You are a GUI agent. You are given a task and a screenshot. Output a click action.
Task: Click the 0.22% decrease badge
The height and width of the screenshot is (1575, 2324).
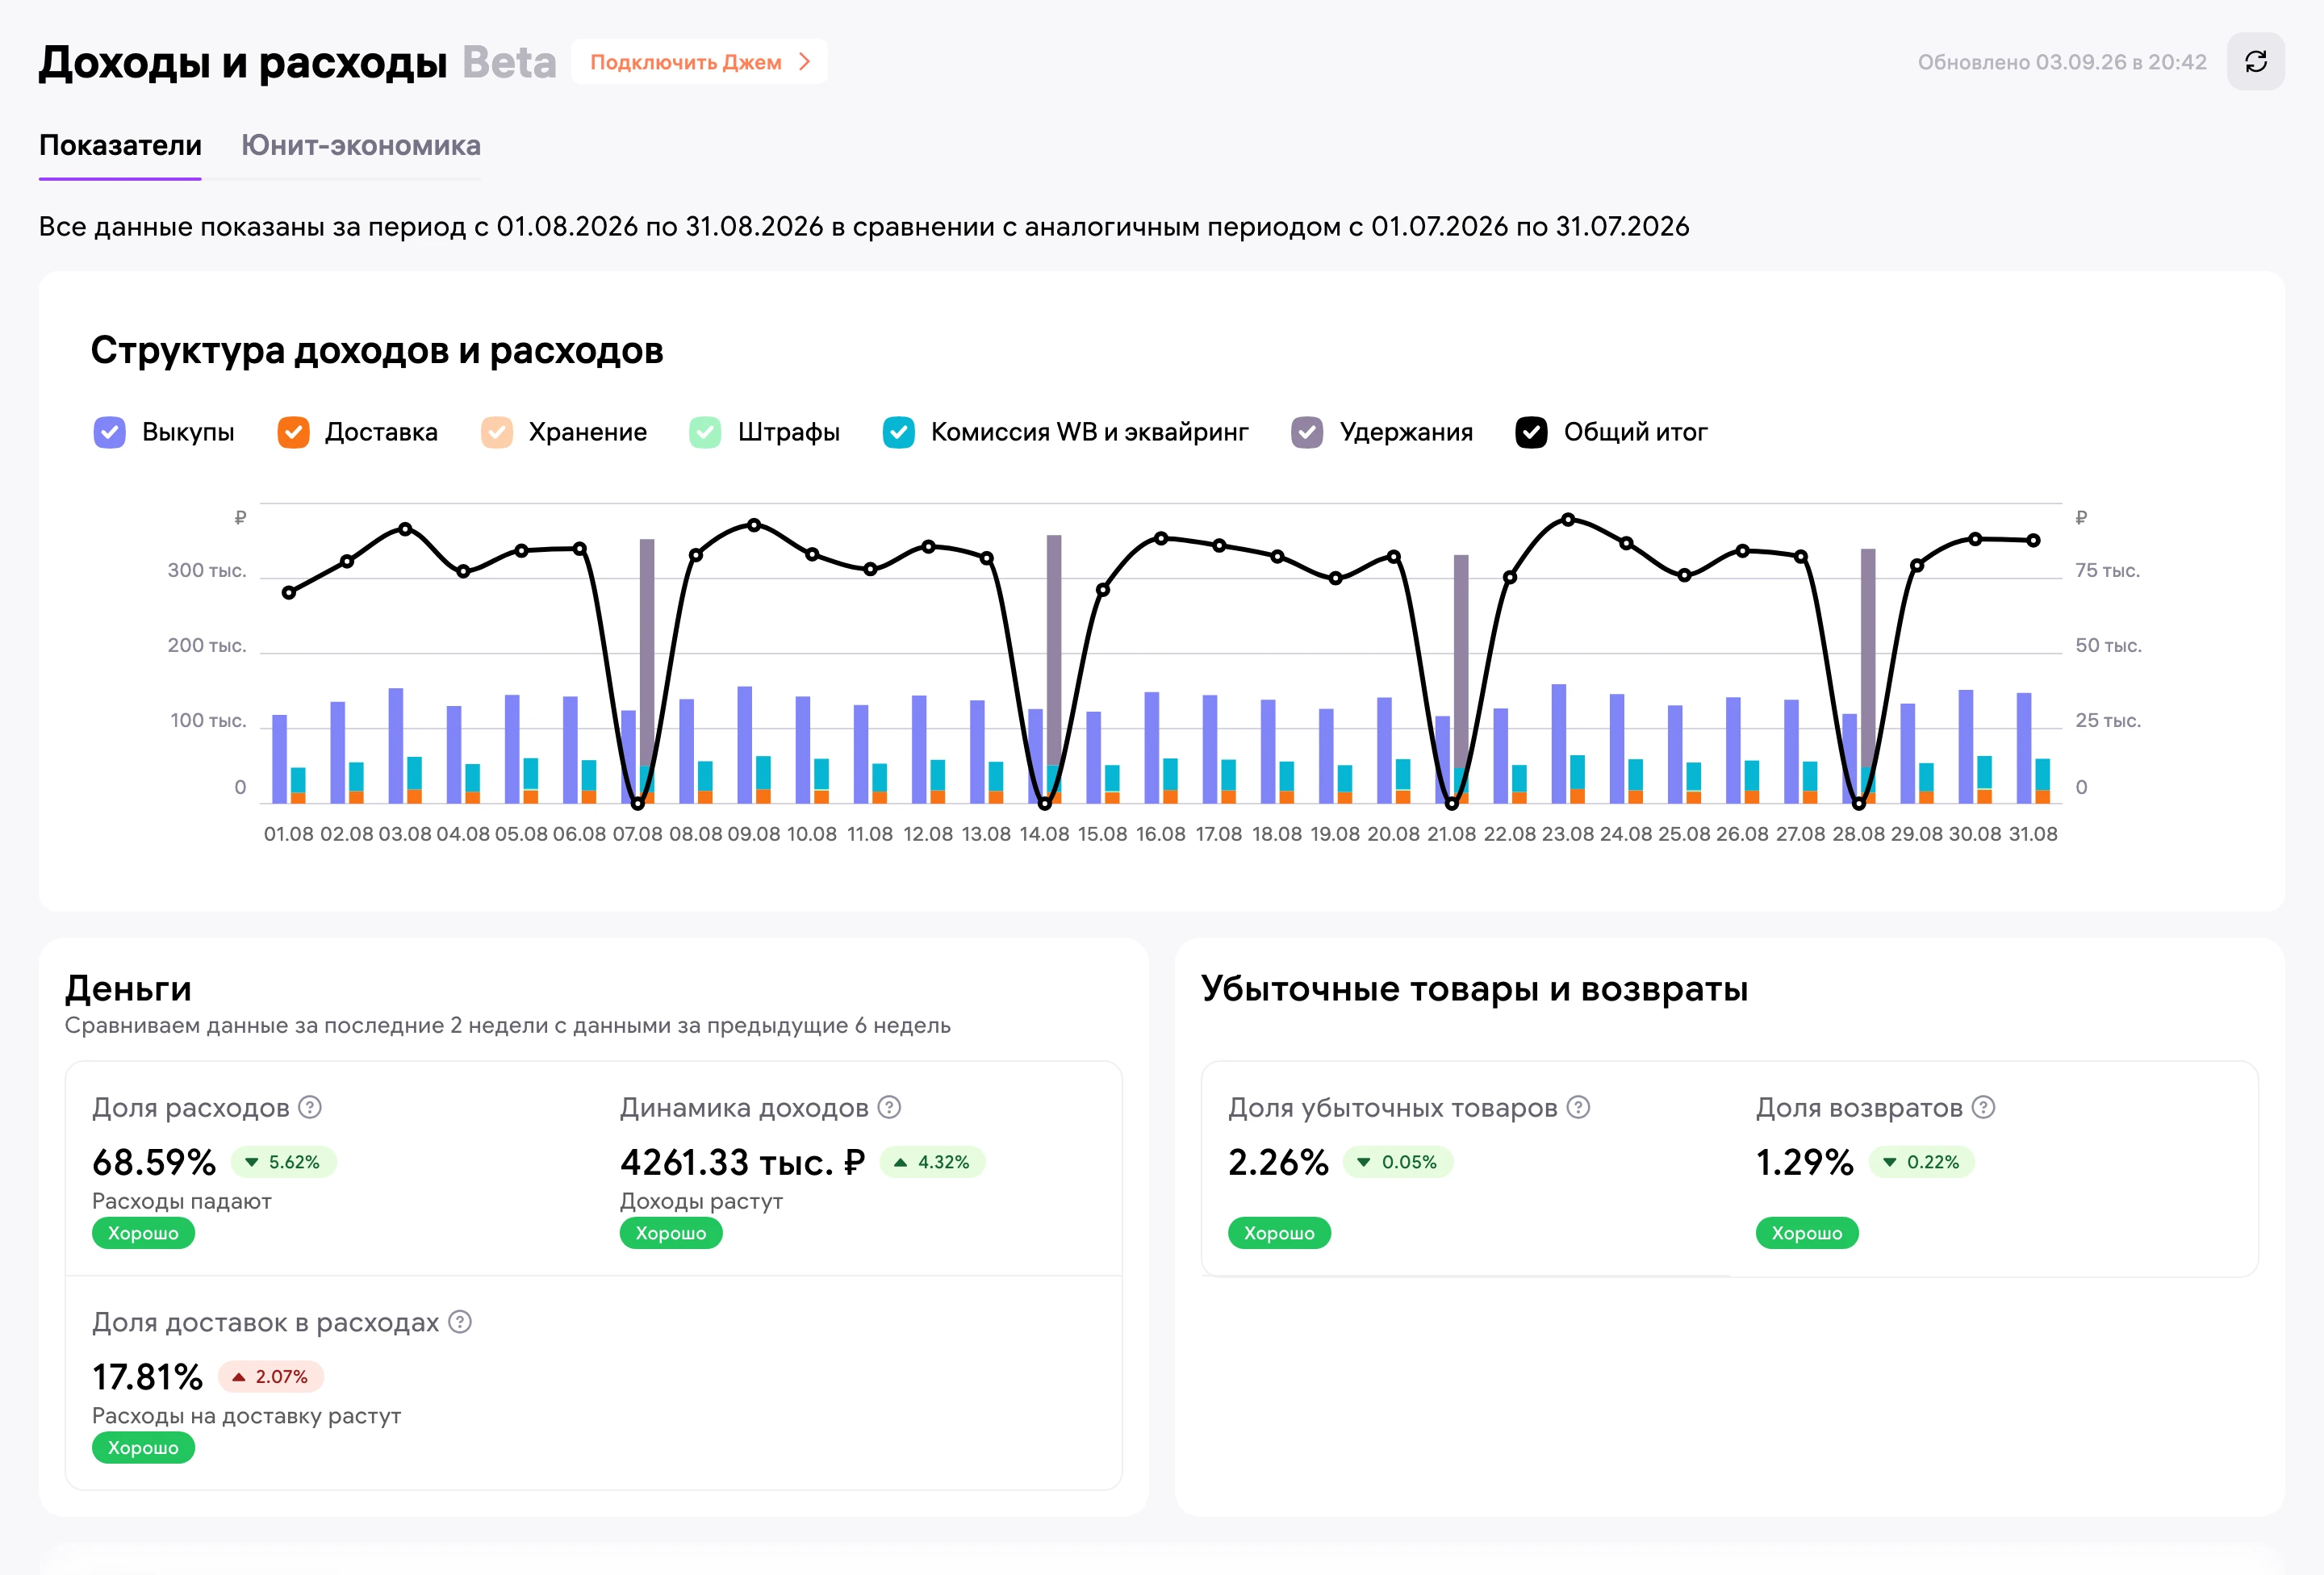tap(1922, 1162)
